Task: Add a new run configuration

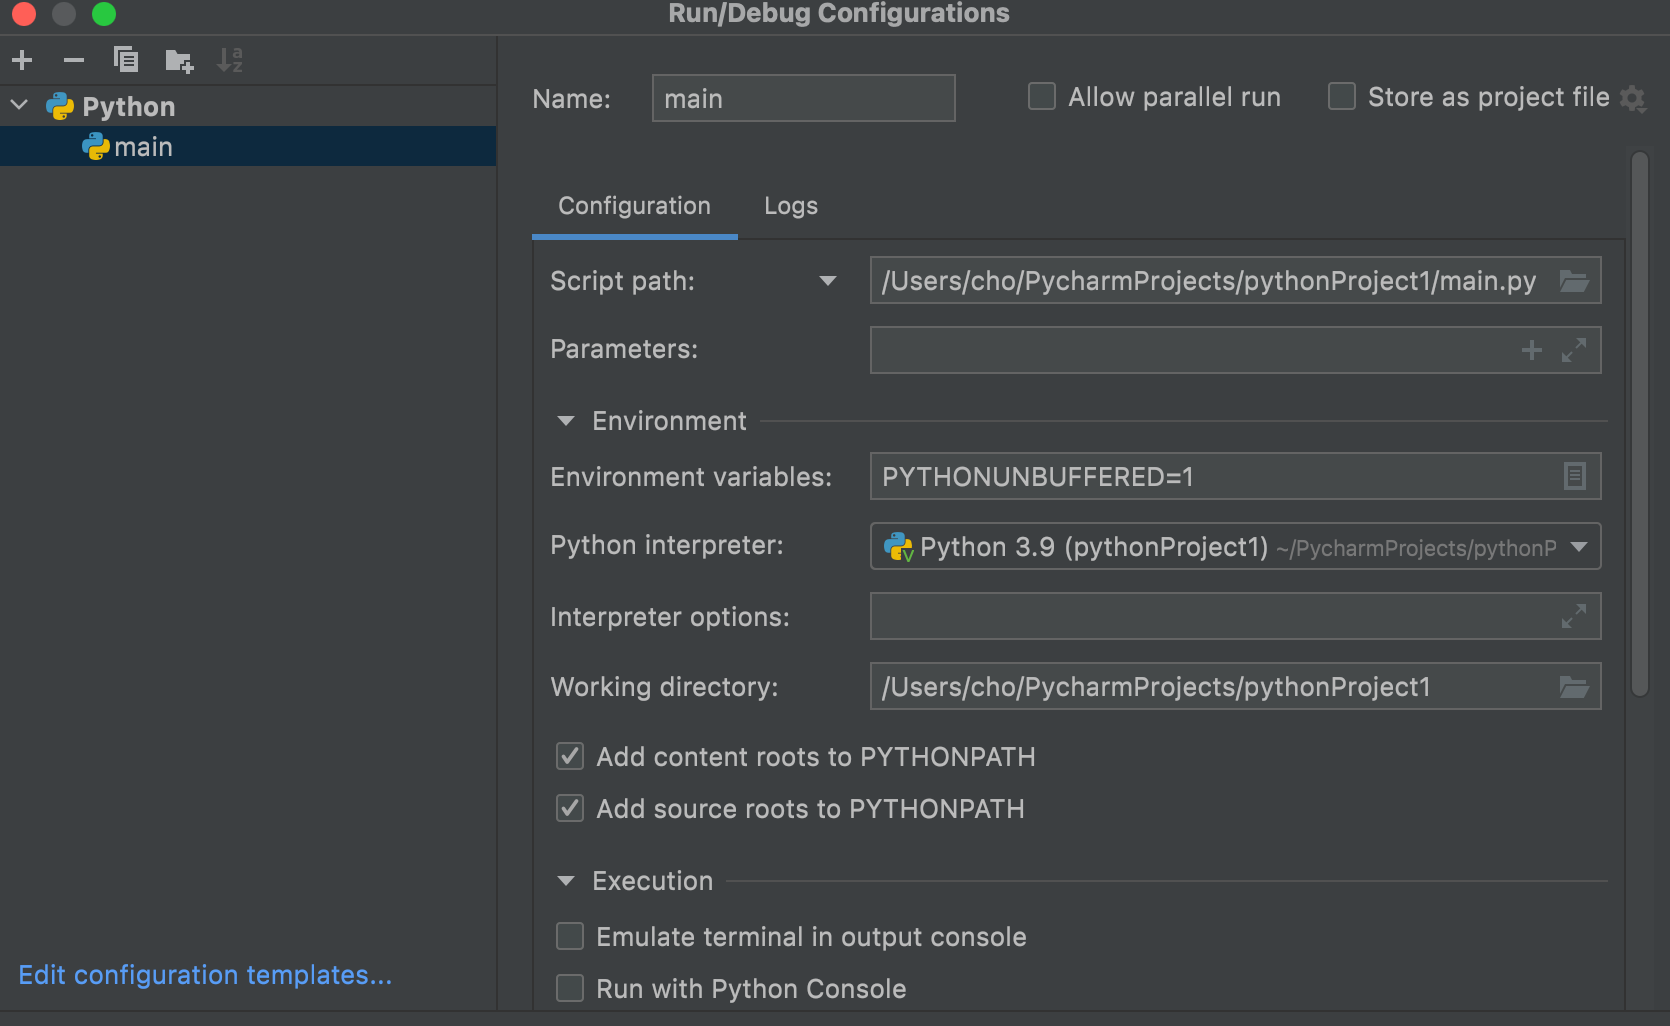Action: click(x=22, y=61)
